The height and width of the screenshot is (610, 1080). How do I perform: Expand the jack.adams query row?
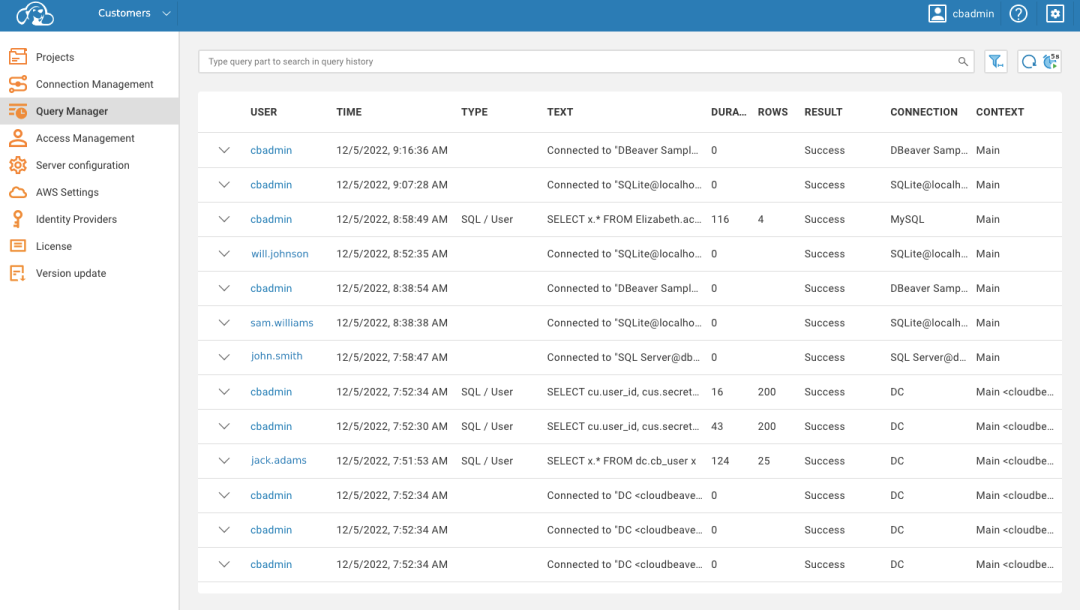pyautogui.click(x=224, y=461)
